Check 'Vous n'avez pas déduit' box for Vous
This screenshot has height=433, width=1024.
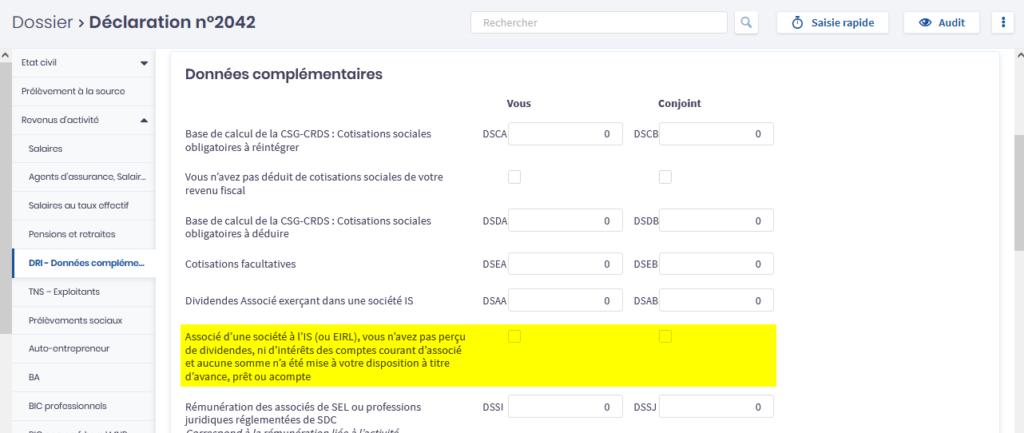click(514, 177)
